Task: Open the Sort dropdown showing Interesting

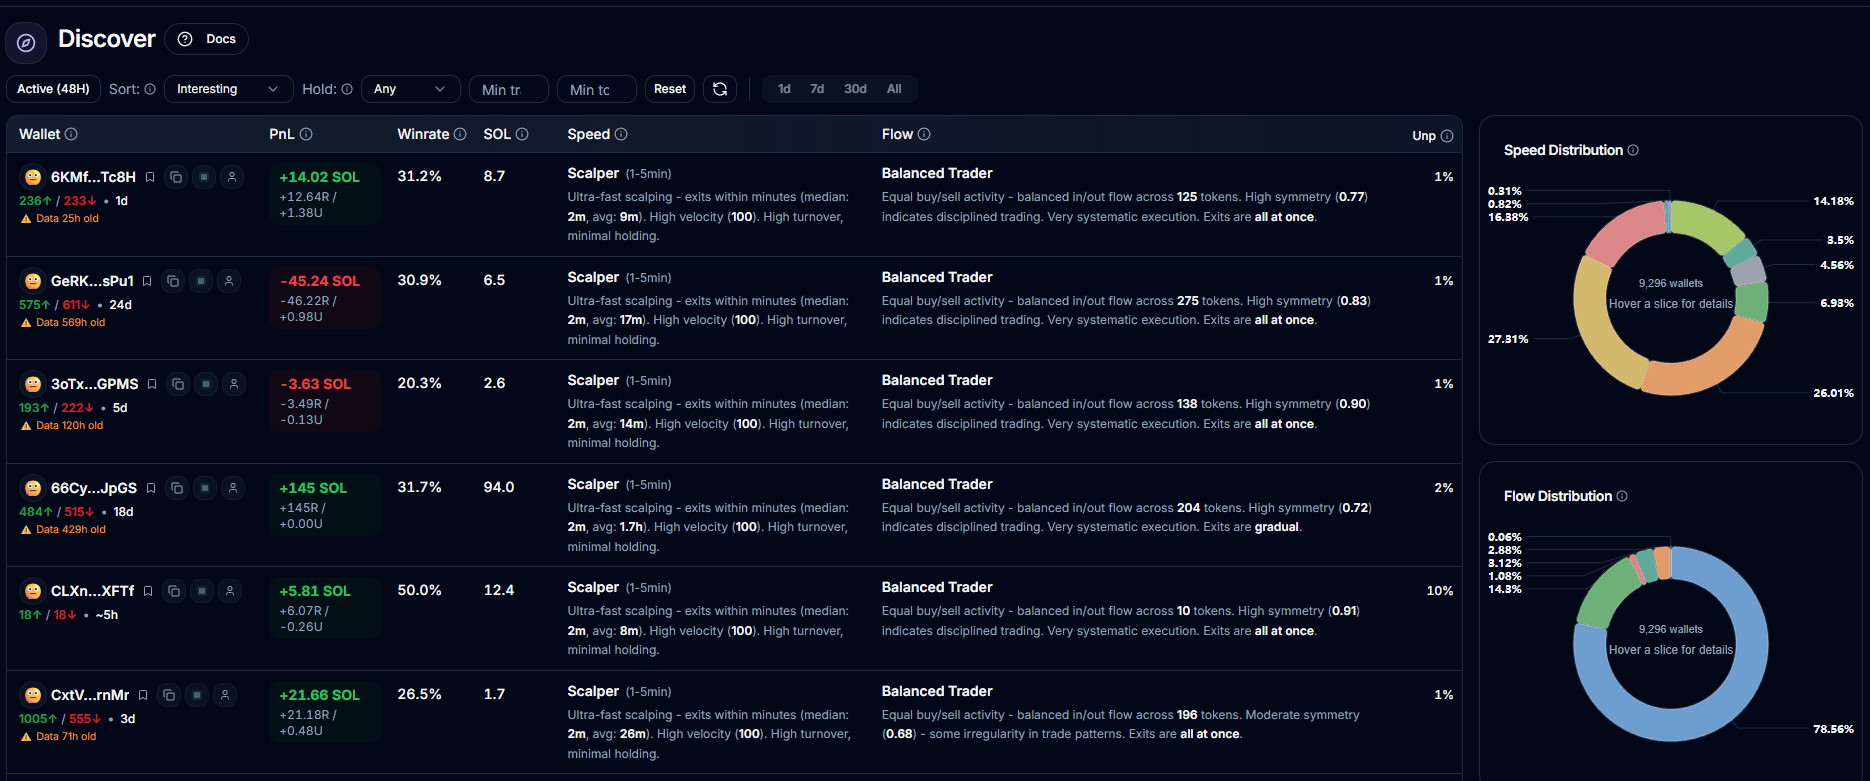Action: click(x=228, y=89)
